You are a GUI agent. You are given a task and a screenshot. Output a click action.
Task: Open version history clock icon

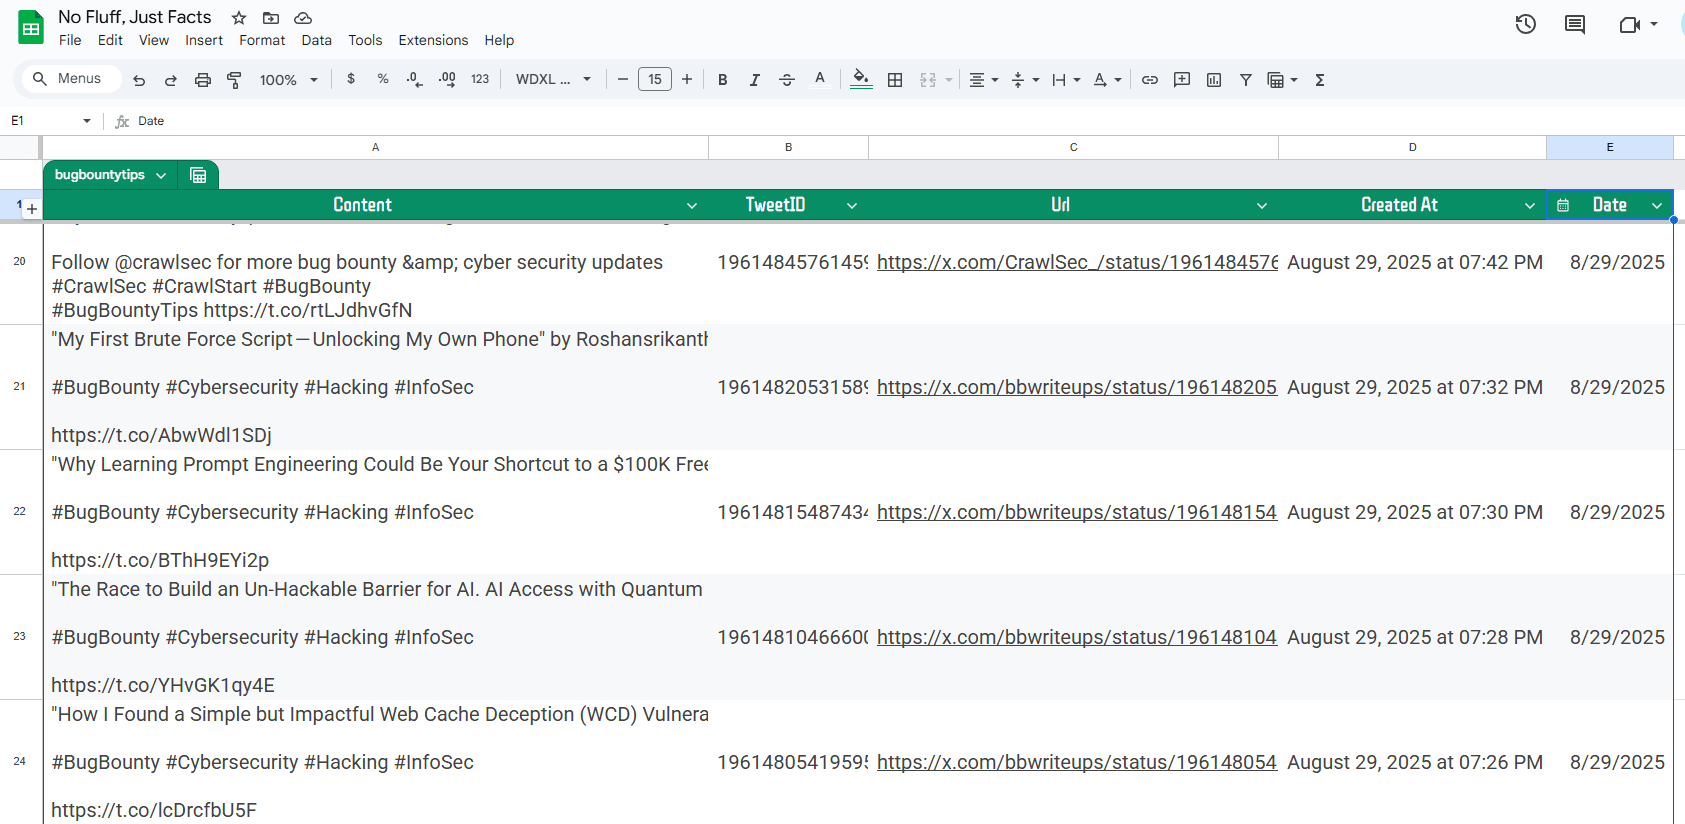(1525, 24)
